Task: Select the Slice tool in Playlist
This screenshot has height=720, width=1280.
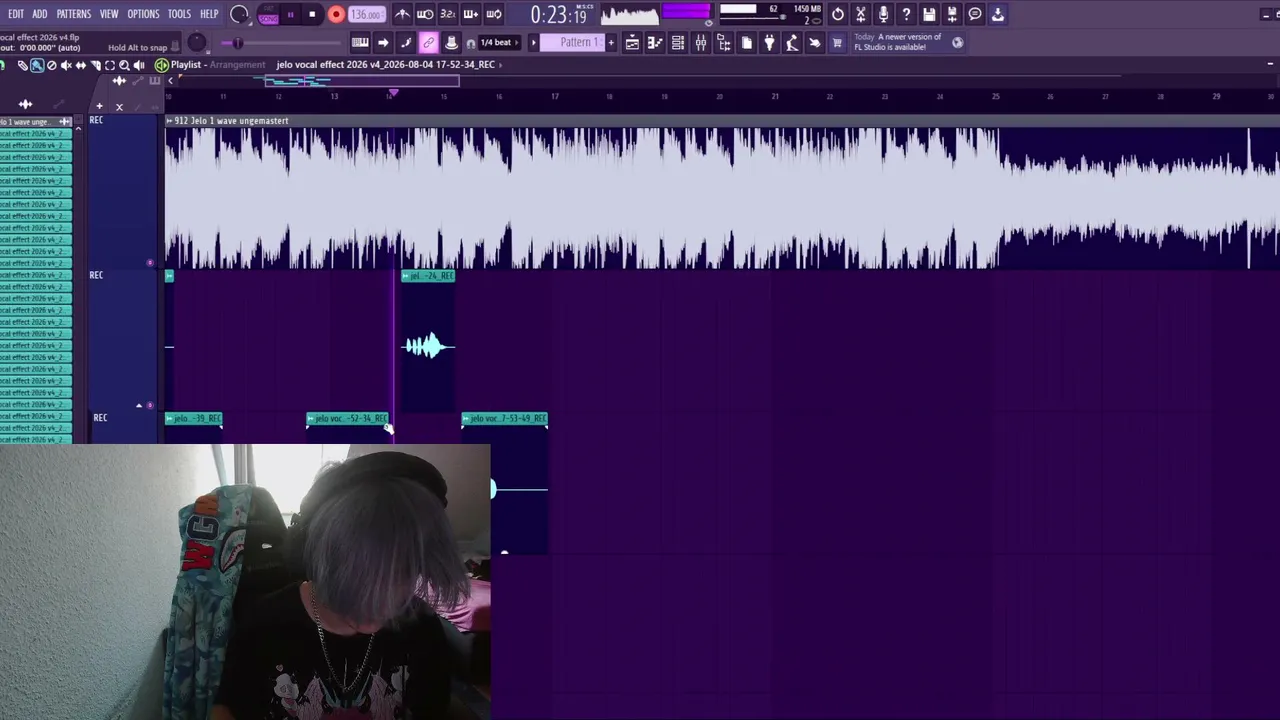Action: [x=96, y=65]
